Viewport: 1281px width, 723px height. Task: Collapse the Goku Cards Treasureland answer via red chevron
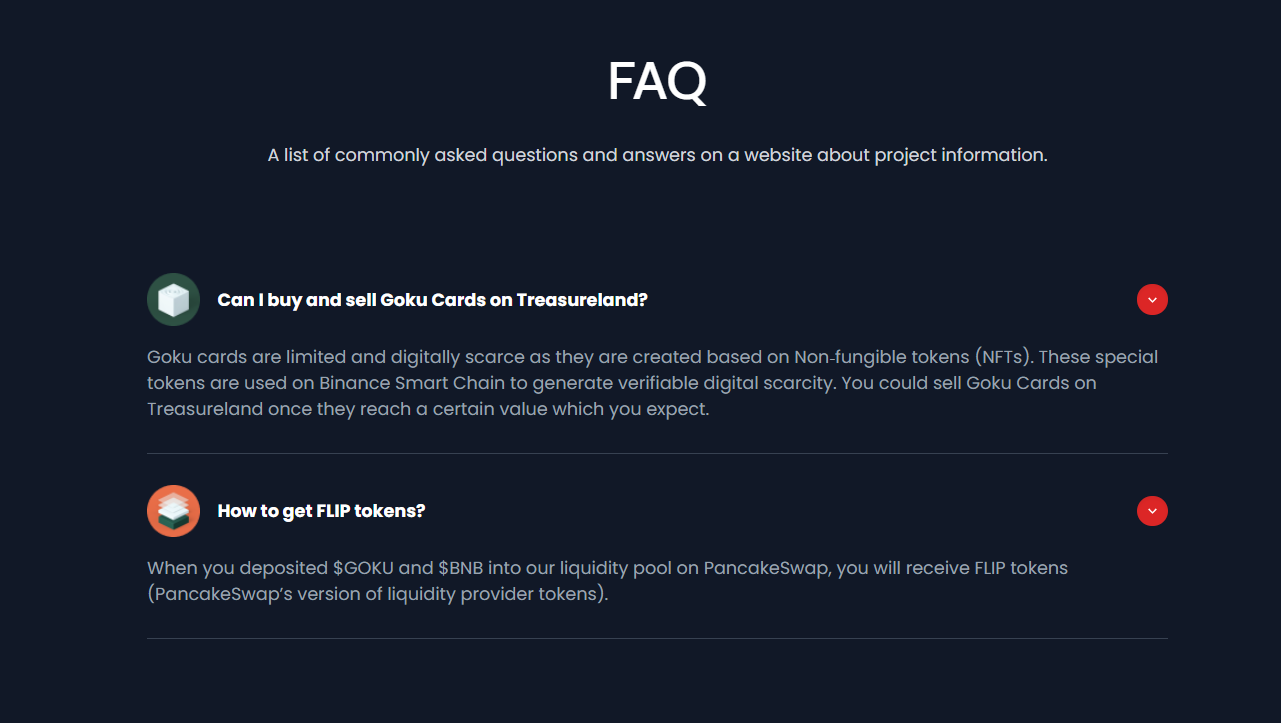click(1152, 299)
